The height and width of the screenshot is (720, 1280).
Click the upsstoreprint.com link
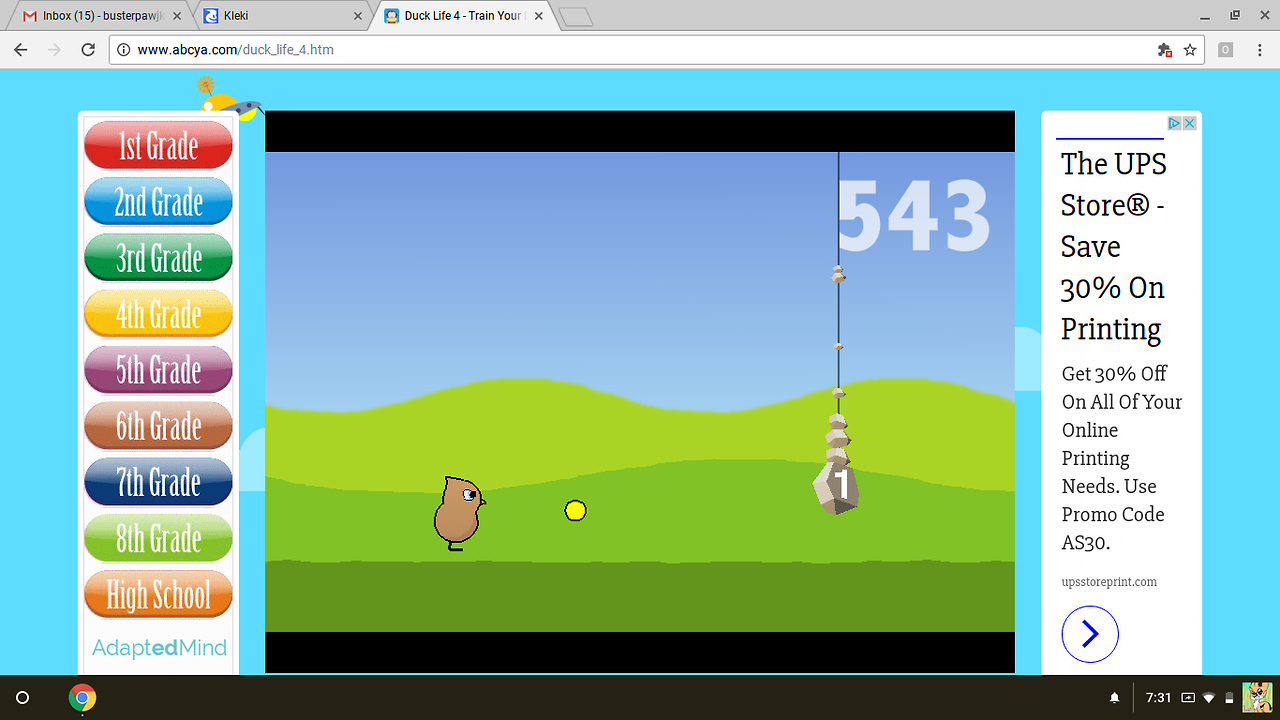coord(1109,582)
